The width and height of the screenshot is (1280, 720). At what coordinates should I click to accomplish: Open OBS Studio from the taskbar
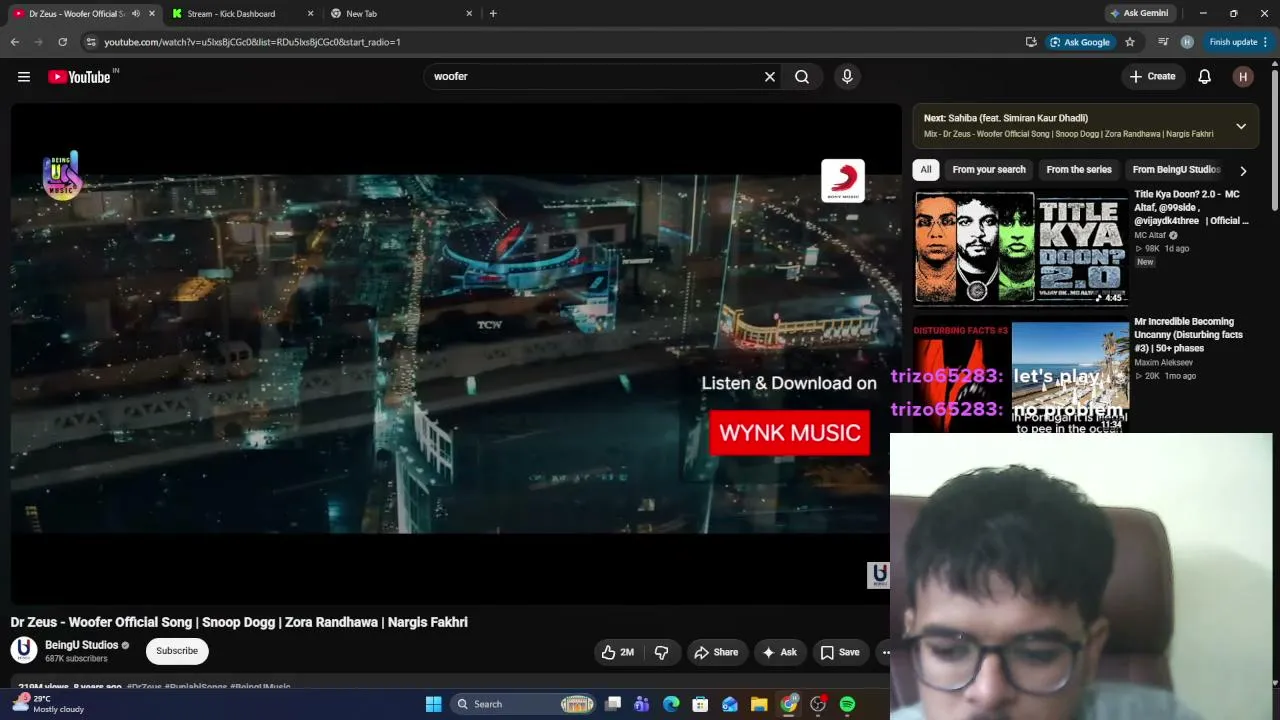point(818,704)
